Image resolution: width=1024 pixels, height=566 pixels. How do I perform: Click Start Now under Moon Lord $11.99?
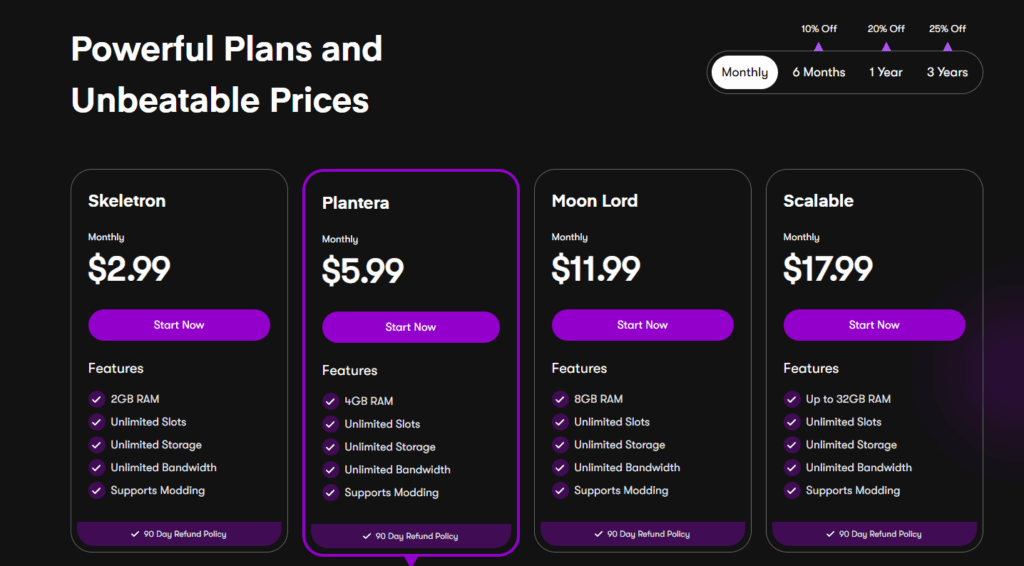point(643,325)
